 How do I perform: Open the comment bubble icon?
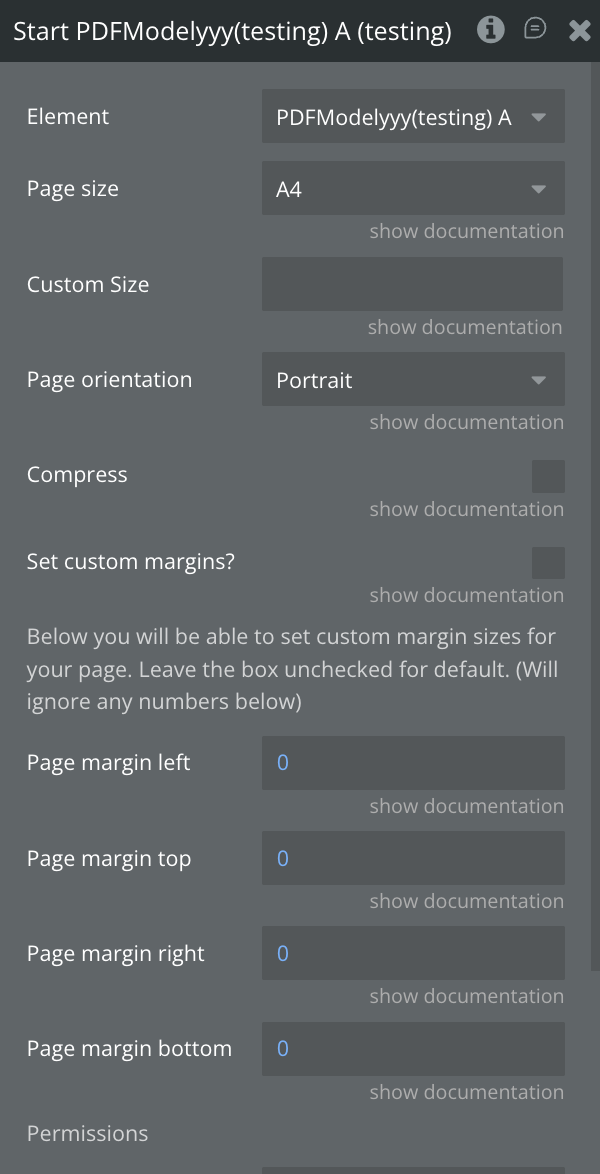click(535, 30)
